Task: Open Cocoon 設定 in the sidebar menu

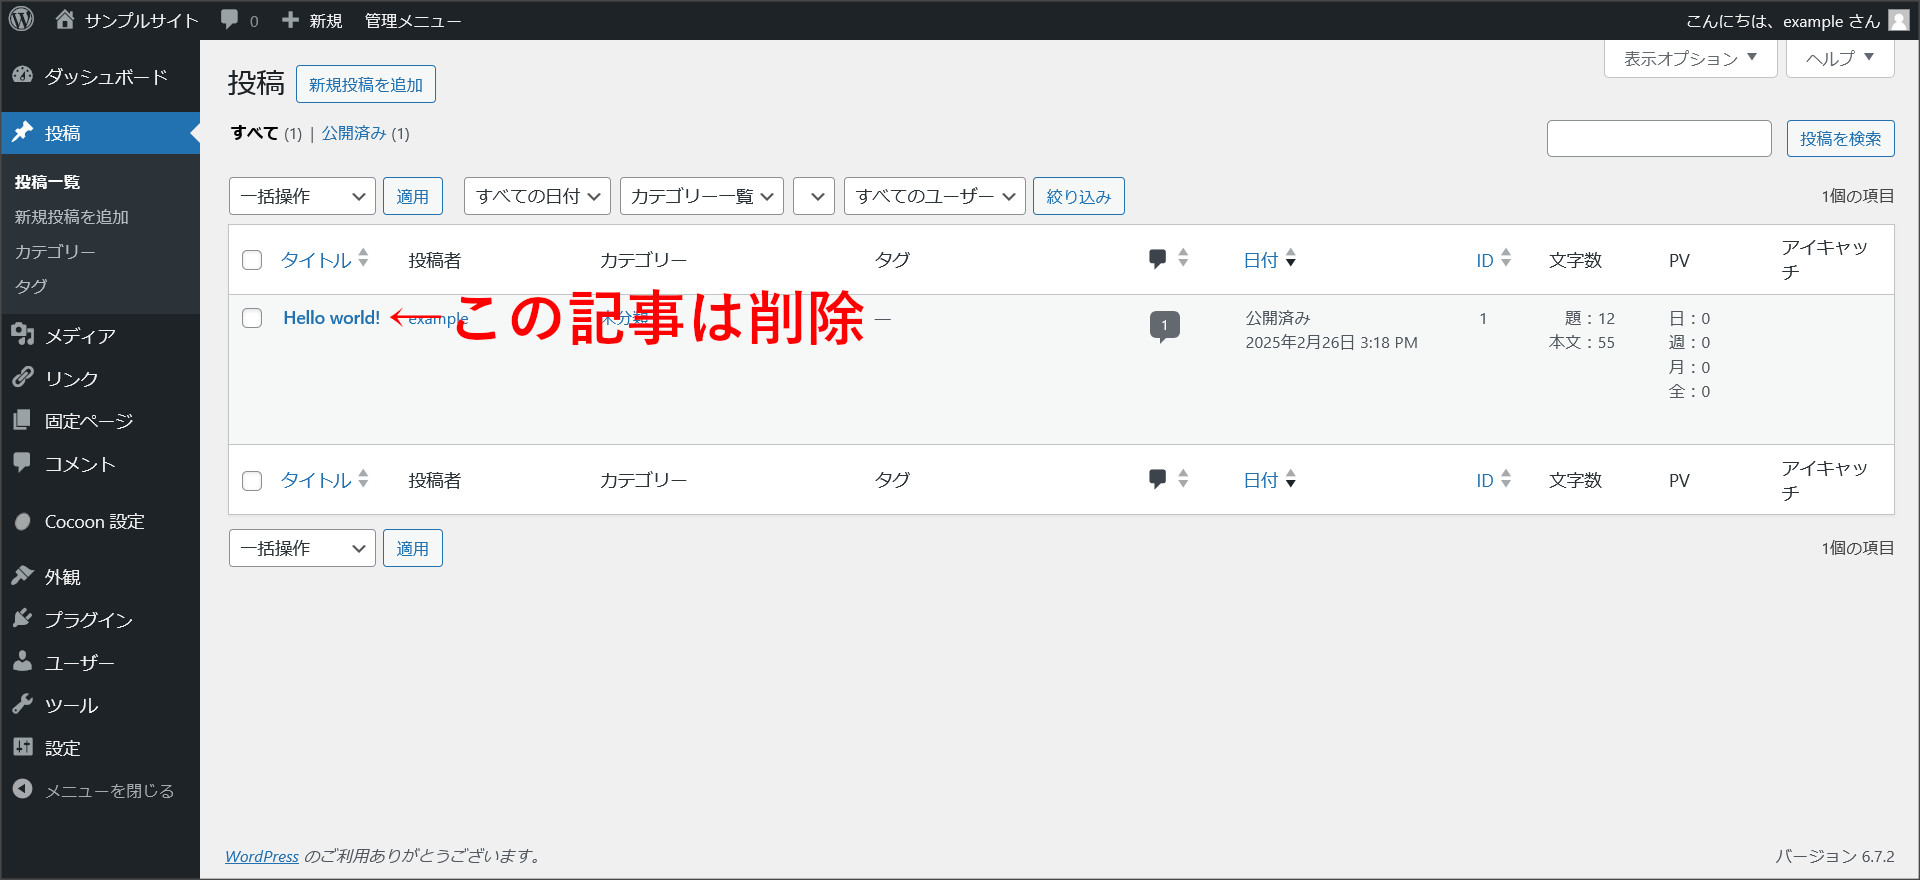Action: tap(94, 522)
